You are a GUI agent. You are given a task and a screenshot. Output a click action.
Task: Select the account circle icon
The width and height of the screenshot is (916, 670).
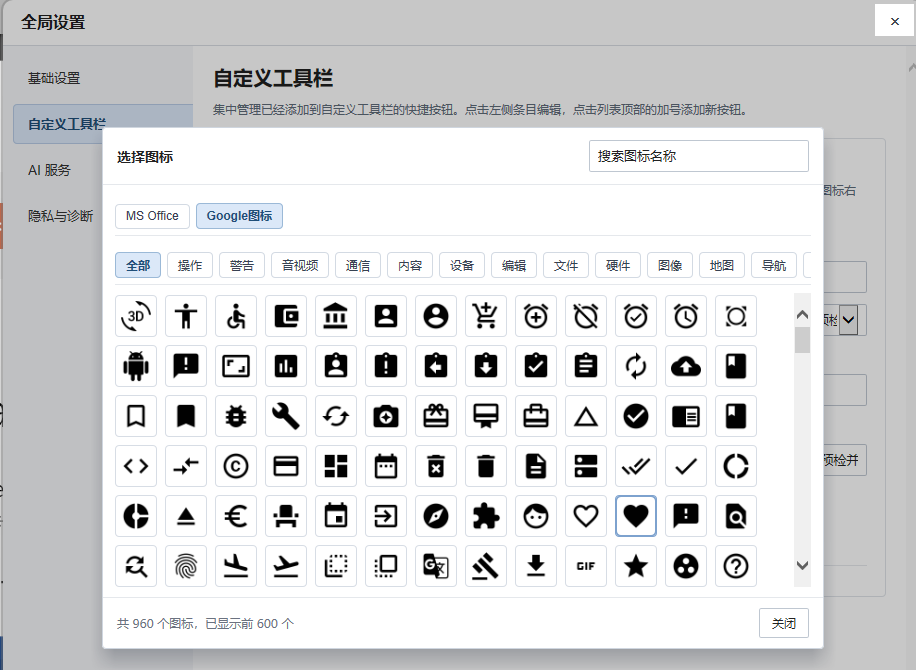pyautogui.click(x=436, y=316)
